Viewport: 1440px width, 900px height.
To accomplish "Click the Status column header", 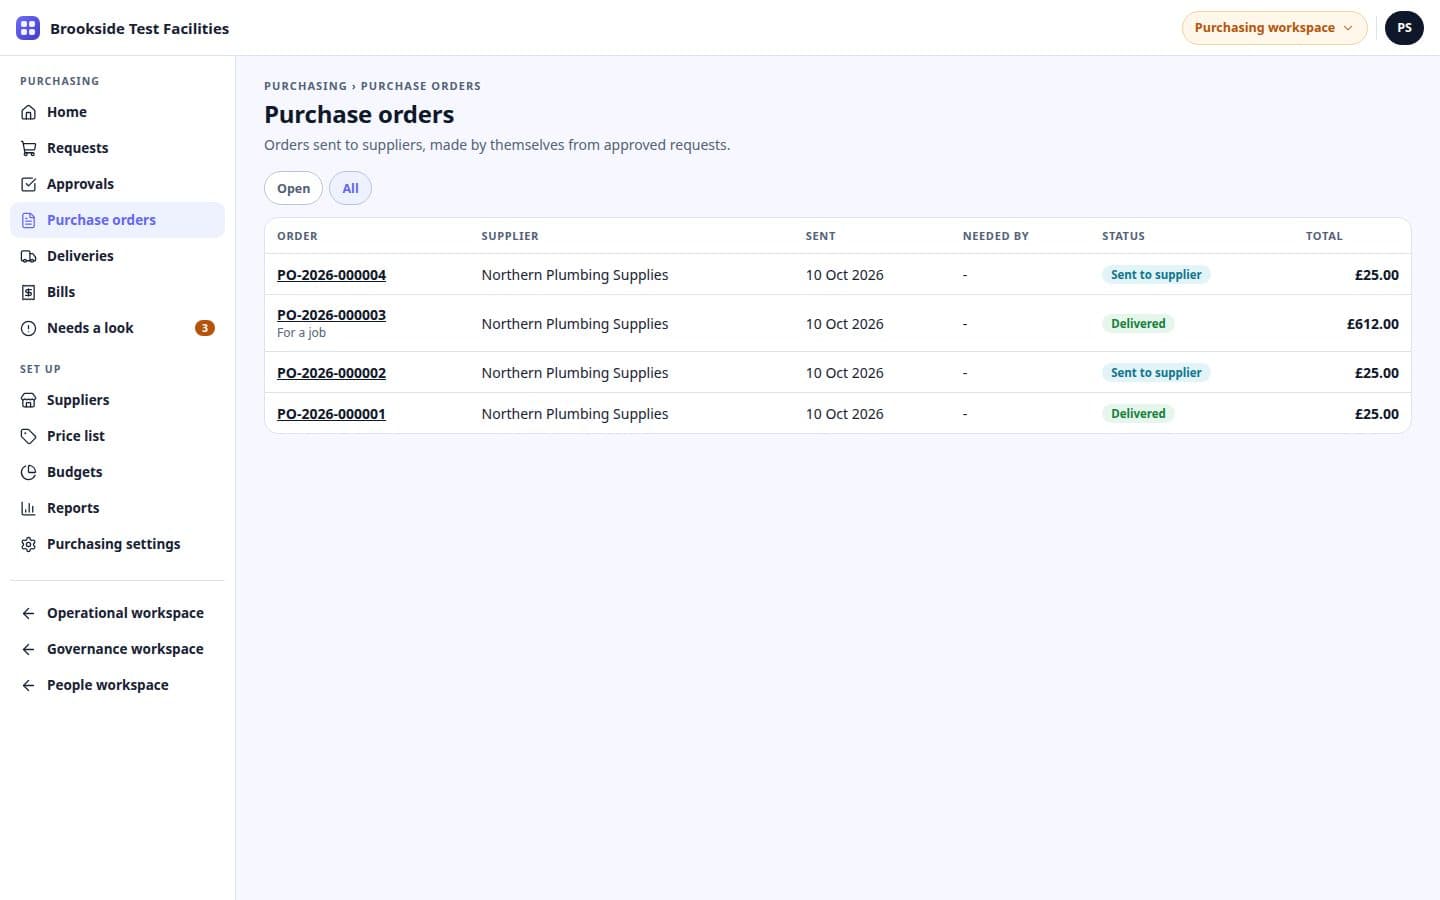I will click(x=1123, y=236).
